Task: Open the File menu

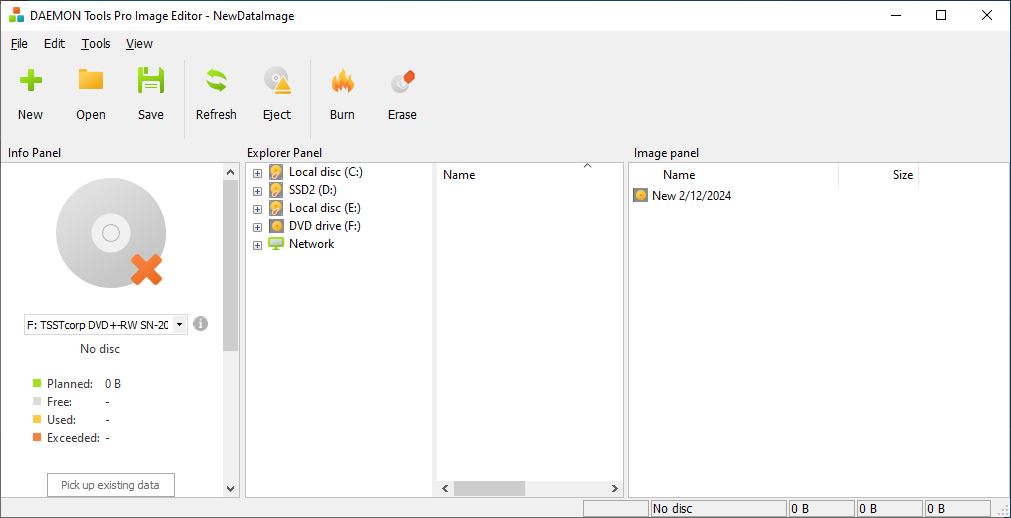Action: click(19, 44)
